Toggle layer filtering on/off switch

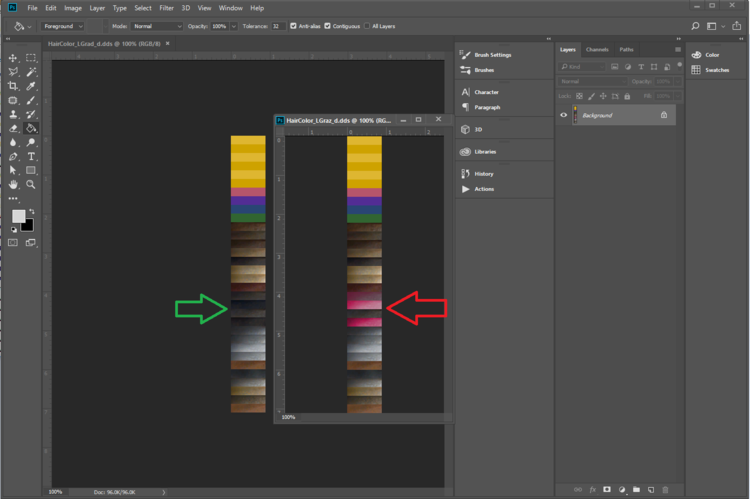point(679,66)
